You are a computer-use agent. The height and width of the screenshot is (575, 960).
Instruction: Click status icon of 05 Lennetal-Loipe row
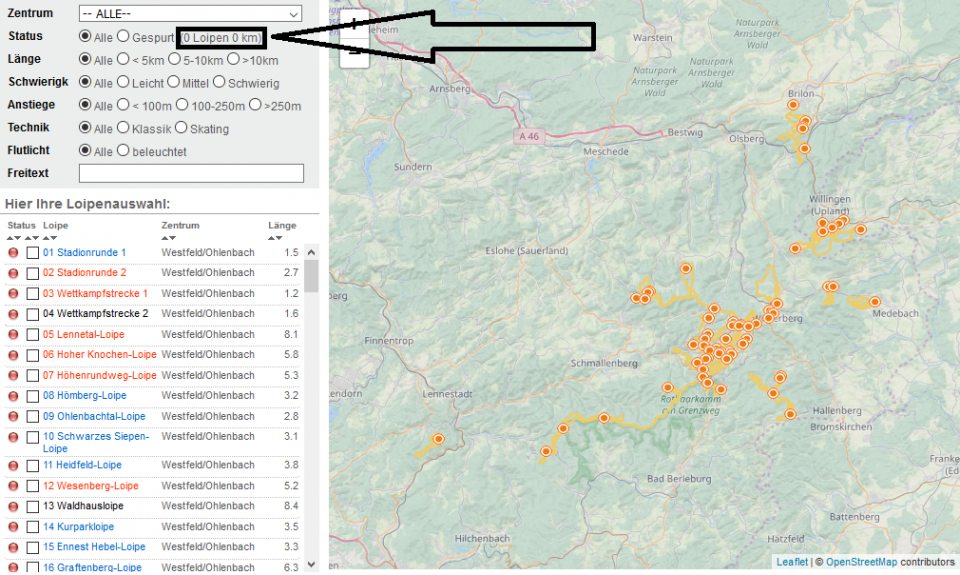point(14,334)
